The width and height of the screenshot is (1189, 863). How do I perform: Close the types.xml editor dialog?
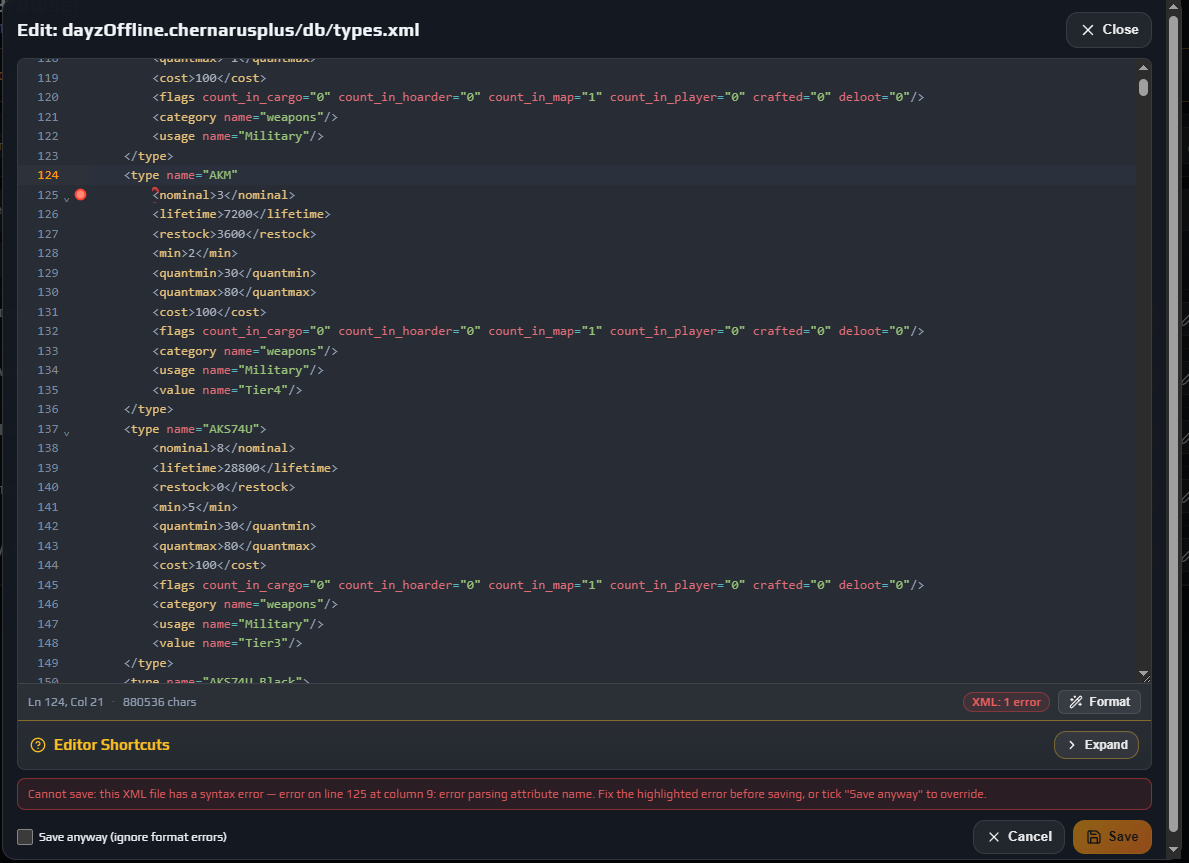coord(1109,30)
